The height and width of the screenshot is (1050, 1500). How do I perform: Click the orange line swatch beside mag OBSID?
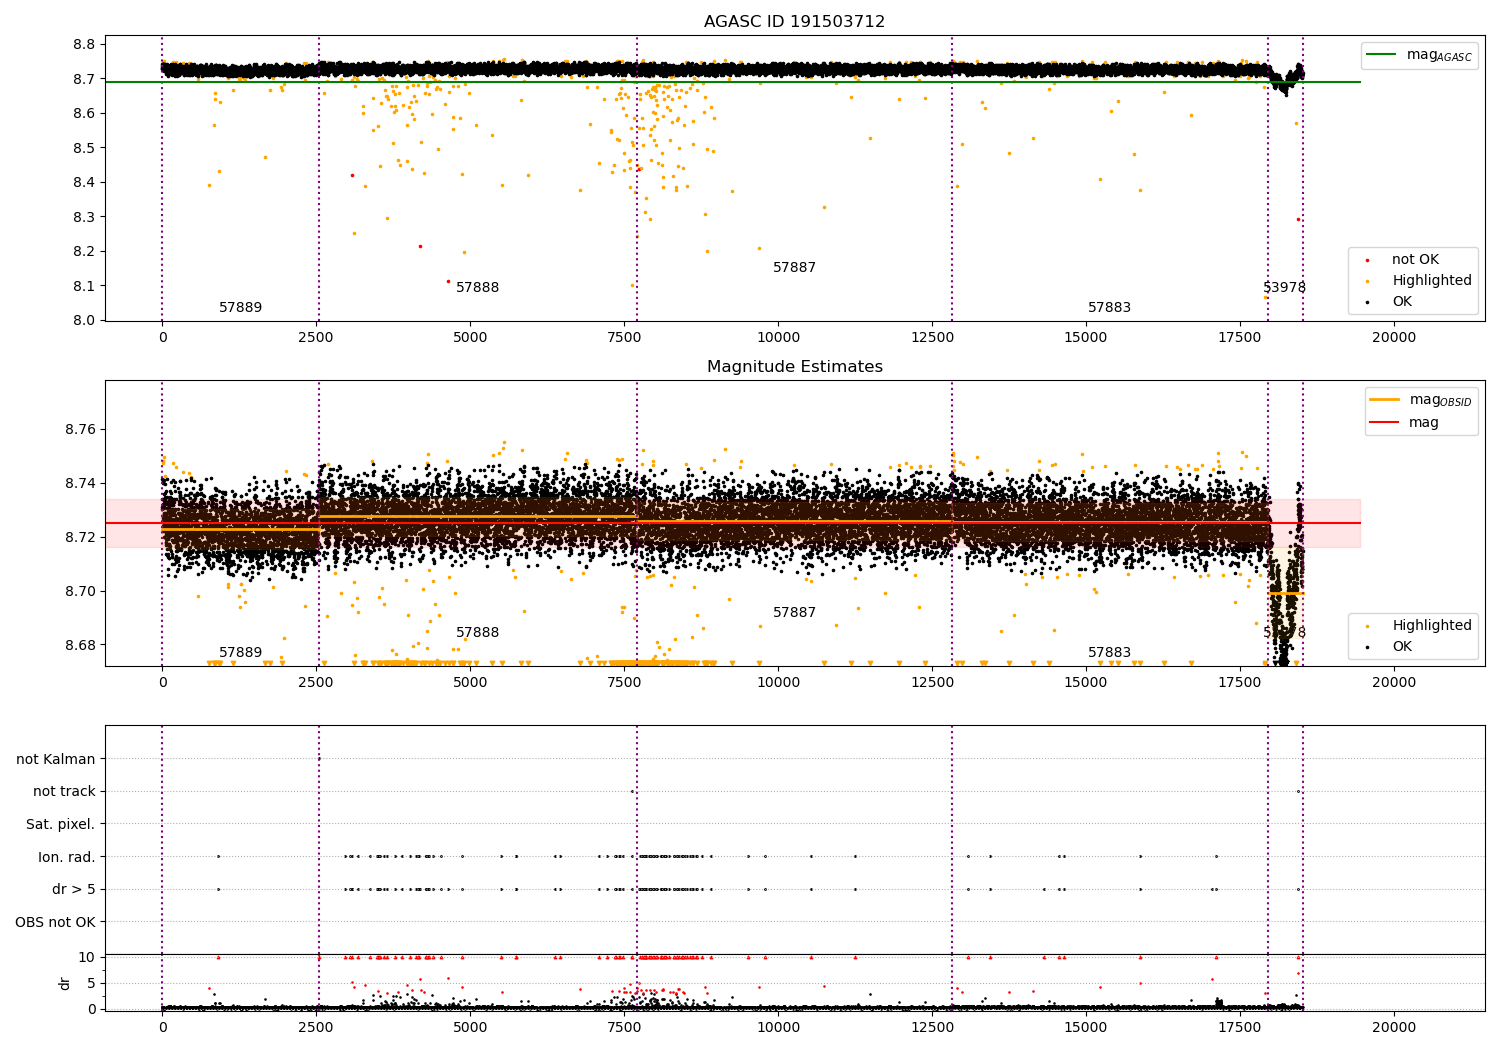(1385, 400)
